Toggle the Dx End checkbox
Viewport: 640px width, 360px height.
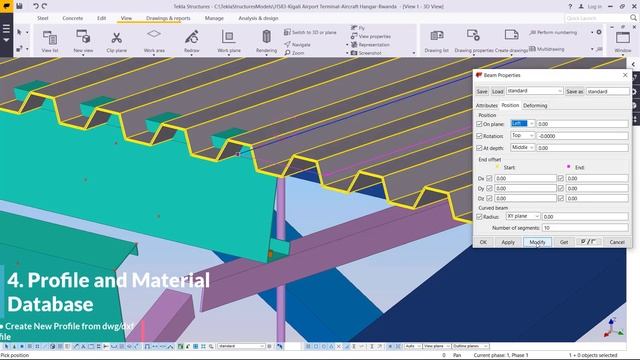(x=561, y=178)
